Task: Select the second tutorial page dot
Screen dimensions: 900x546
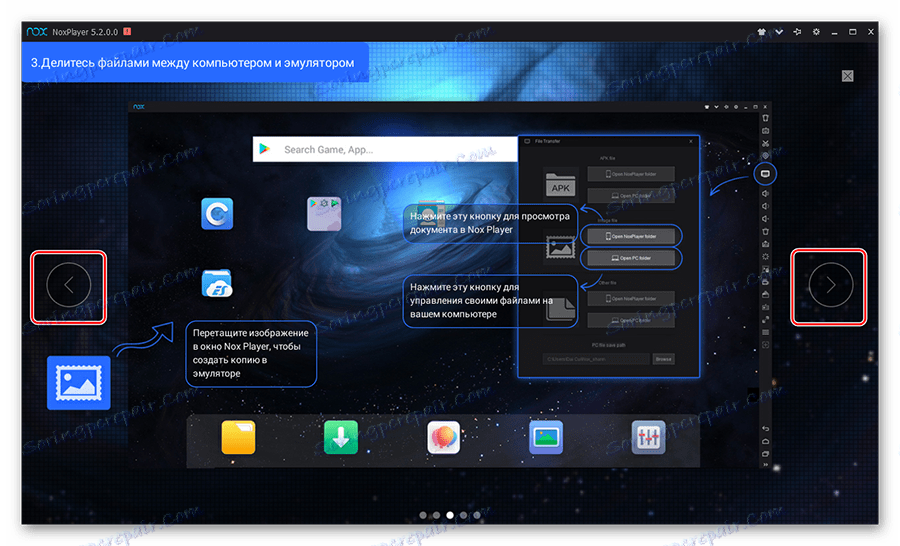Action: 436,515
